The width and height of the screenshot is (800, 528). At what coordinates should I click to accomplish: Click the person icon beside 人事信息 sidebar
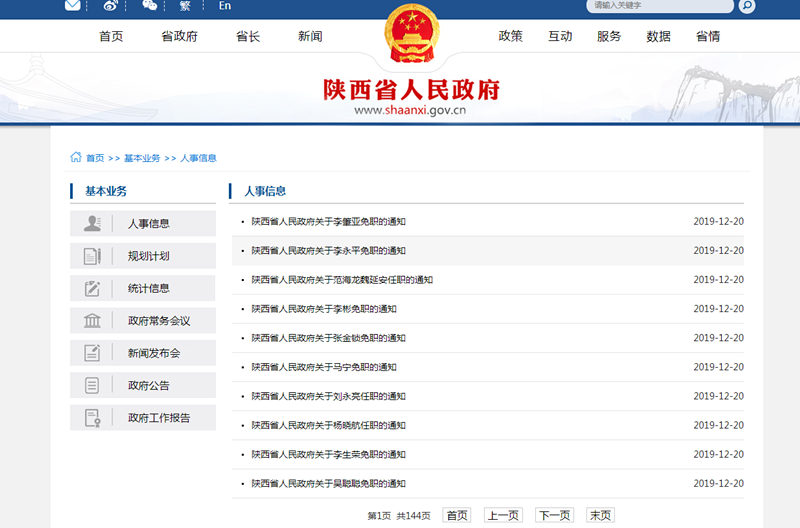click(x=92, y=223)
